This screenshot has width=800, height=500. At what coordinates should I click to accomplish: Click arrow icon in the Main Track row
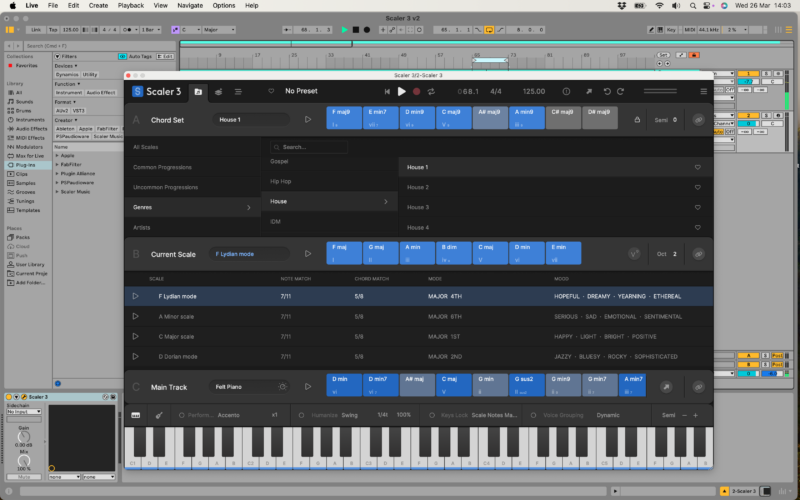666,387
